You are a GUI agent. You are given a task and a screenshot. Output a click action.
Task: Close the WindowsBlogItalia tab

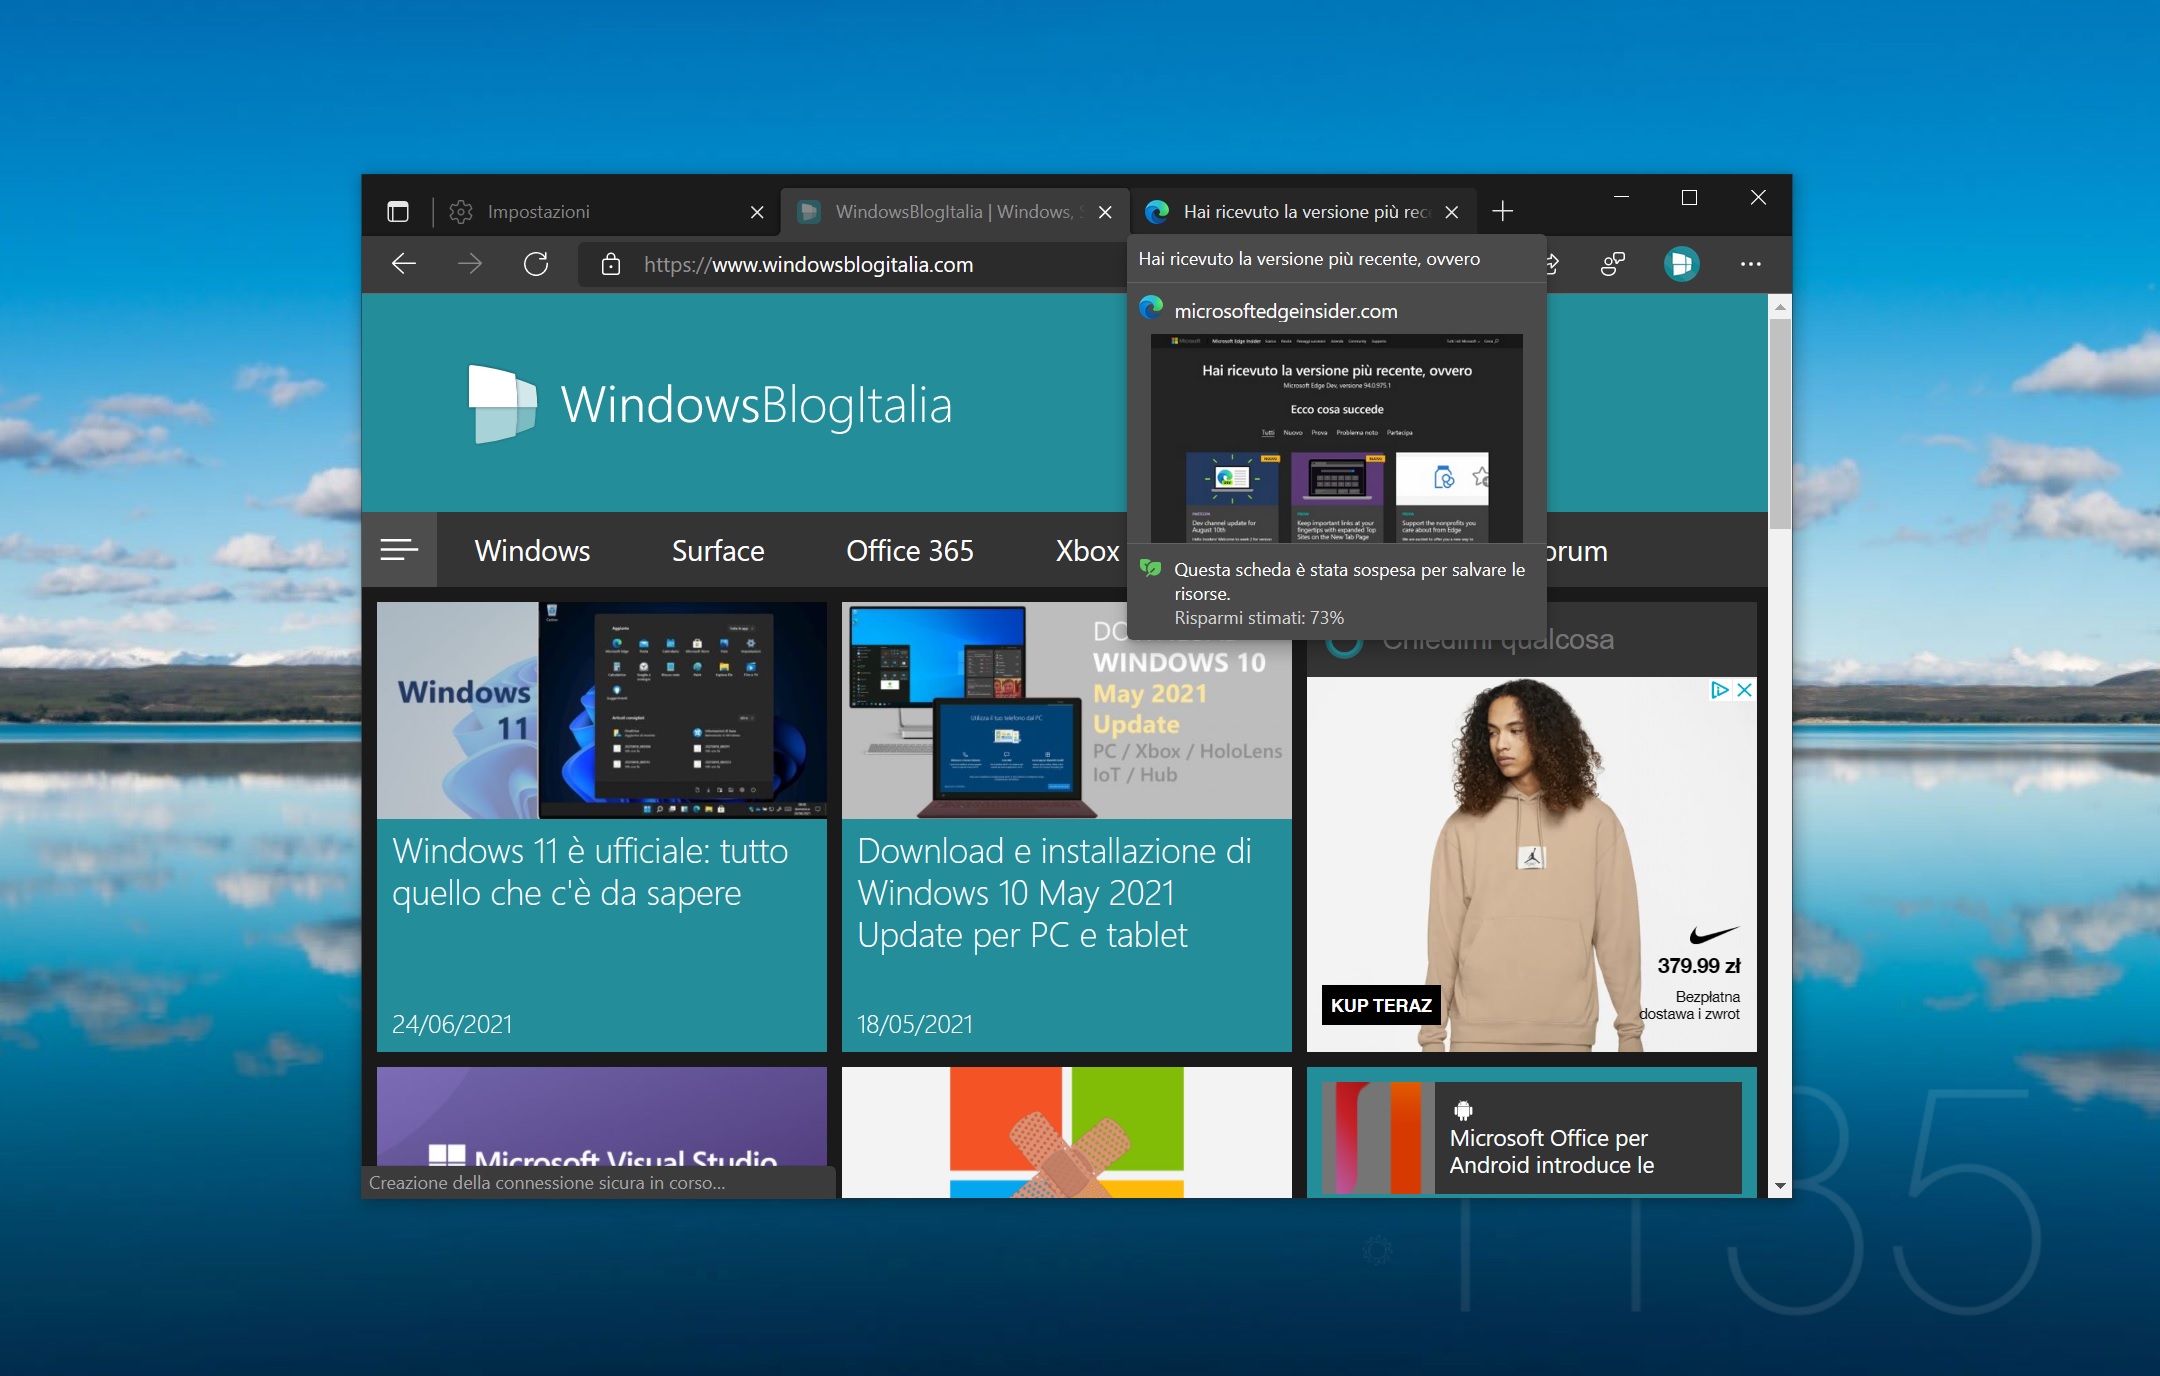tap(1105, 212)
